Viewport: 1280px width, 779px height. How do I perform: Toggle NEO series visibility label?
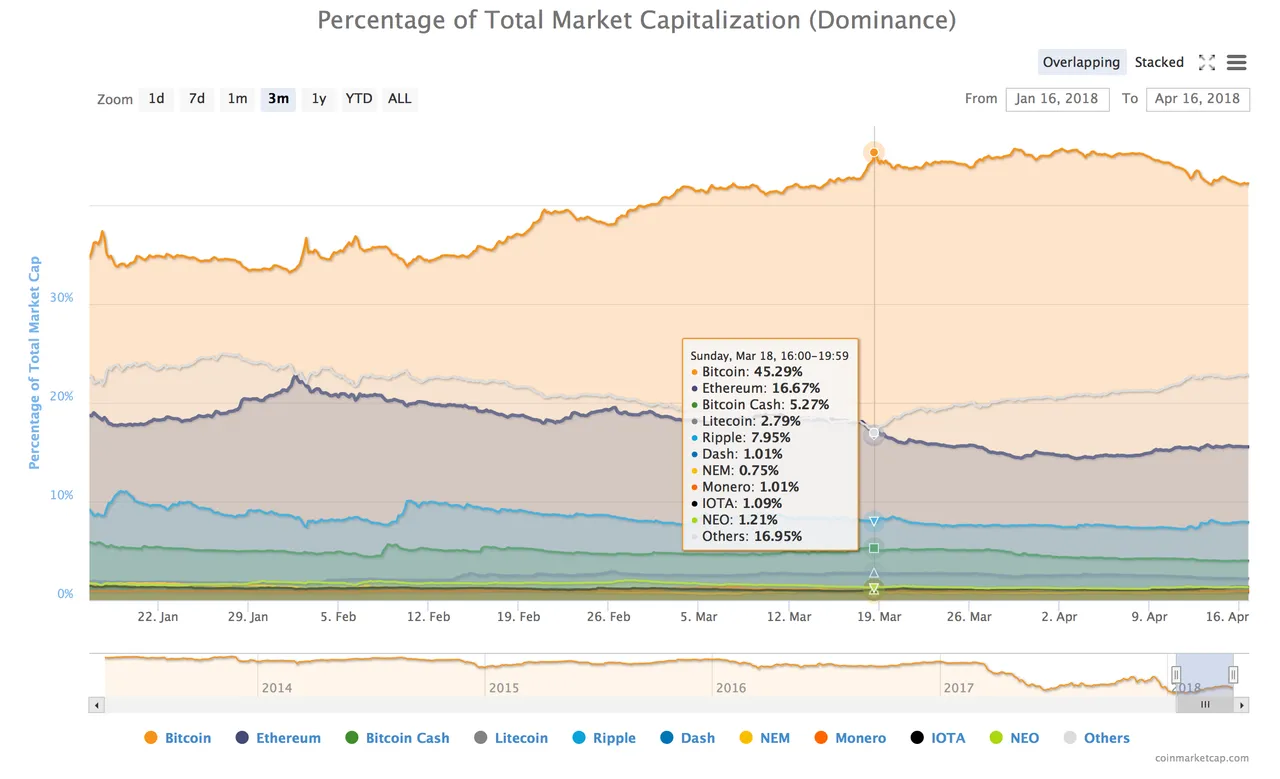(x=1024, y=738)
